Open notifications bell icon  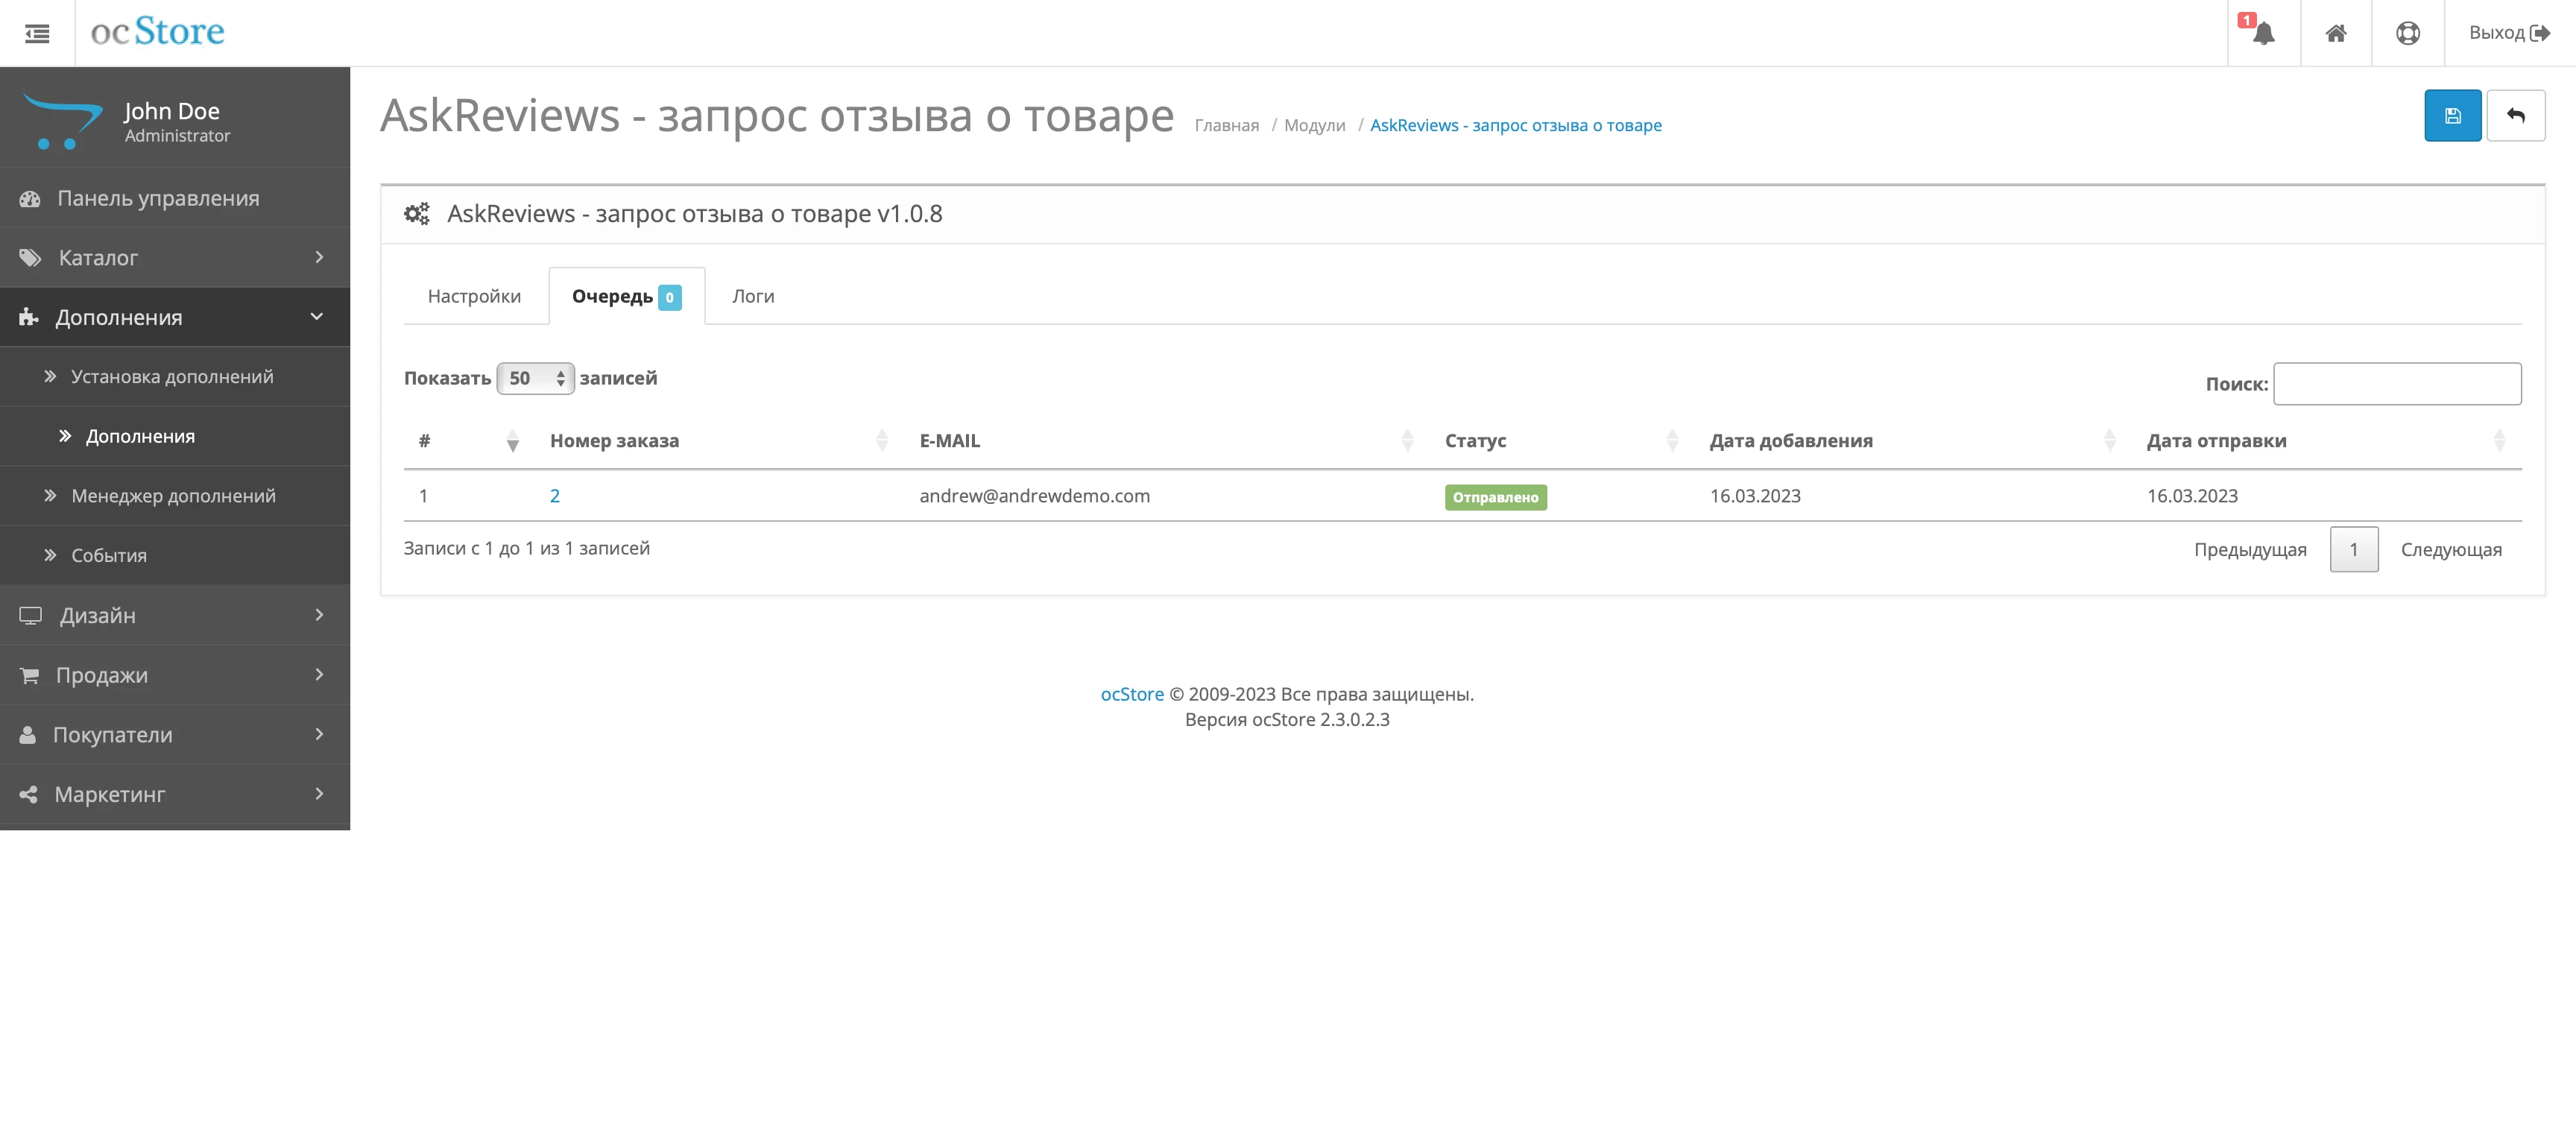(x=2264, y=33)
